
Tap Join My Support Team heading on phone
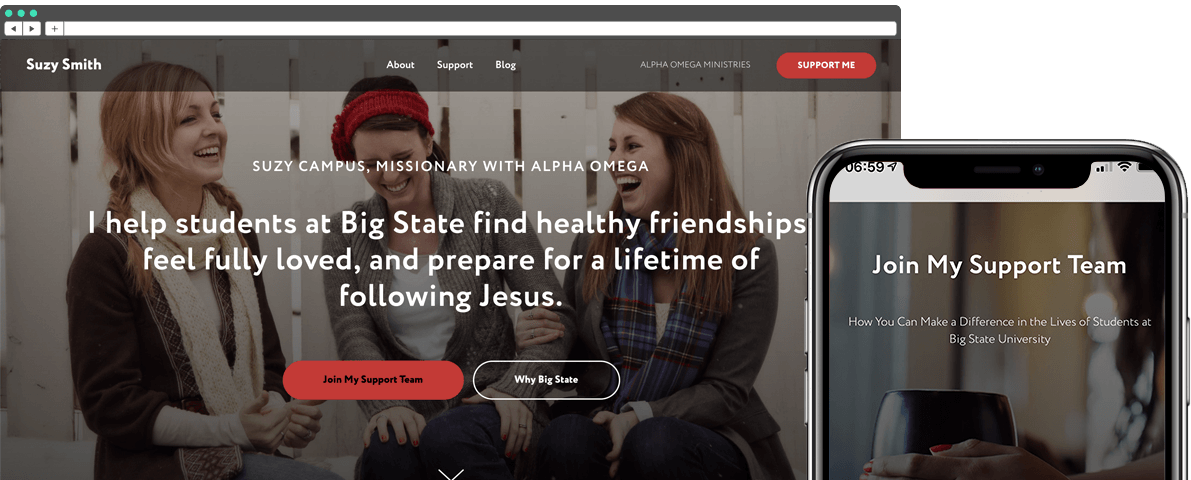click(999, 266)
